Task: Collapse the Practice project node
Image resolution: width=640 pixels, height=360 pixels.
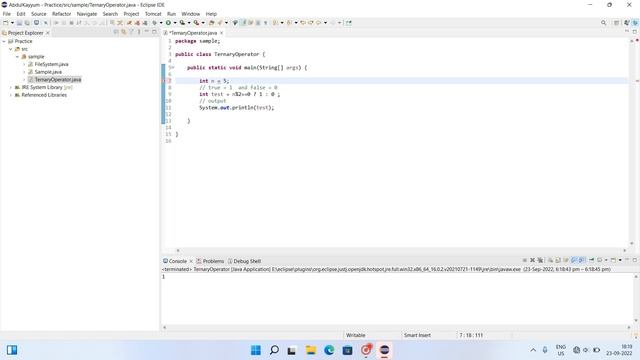Action: (x=4, y=41)
